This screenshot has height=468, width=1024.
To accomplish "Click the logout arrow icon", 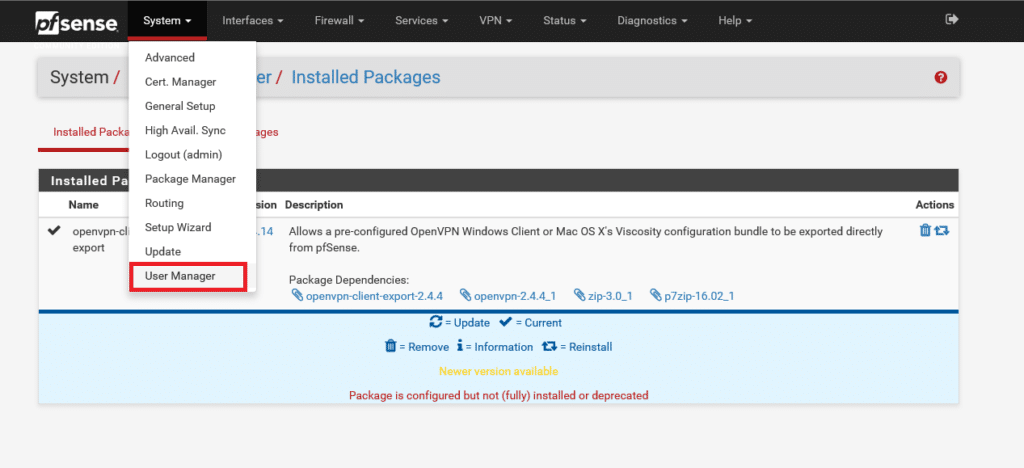I will [951, 19].
